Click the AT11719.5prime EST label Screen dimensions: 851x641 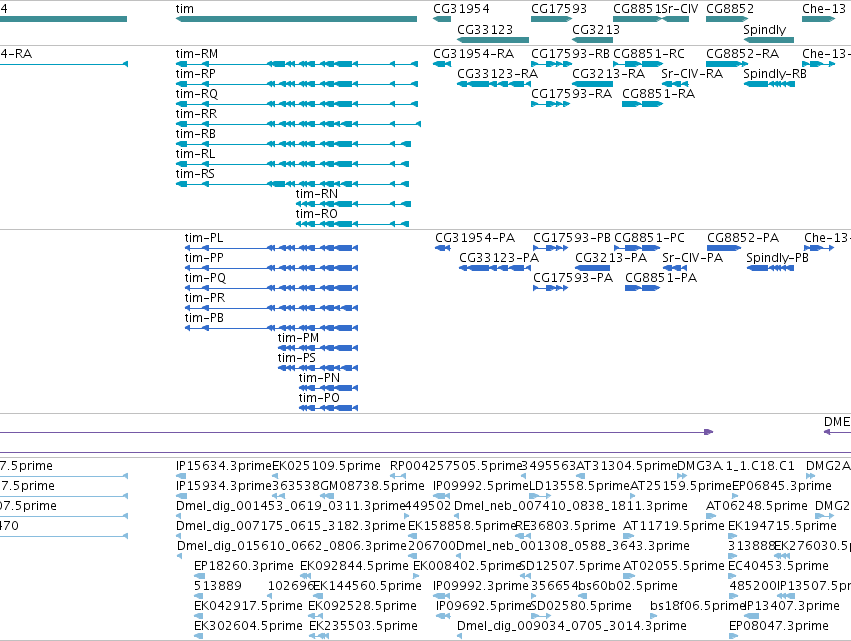point(674,525)
